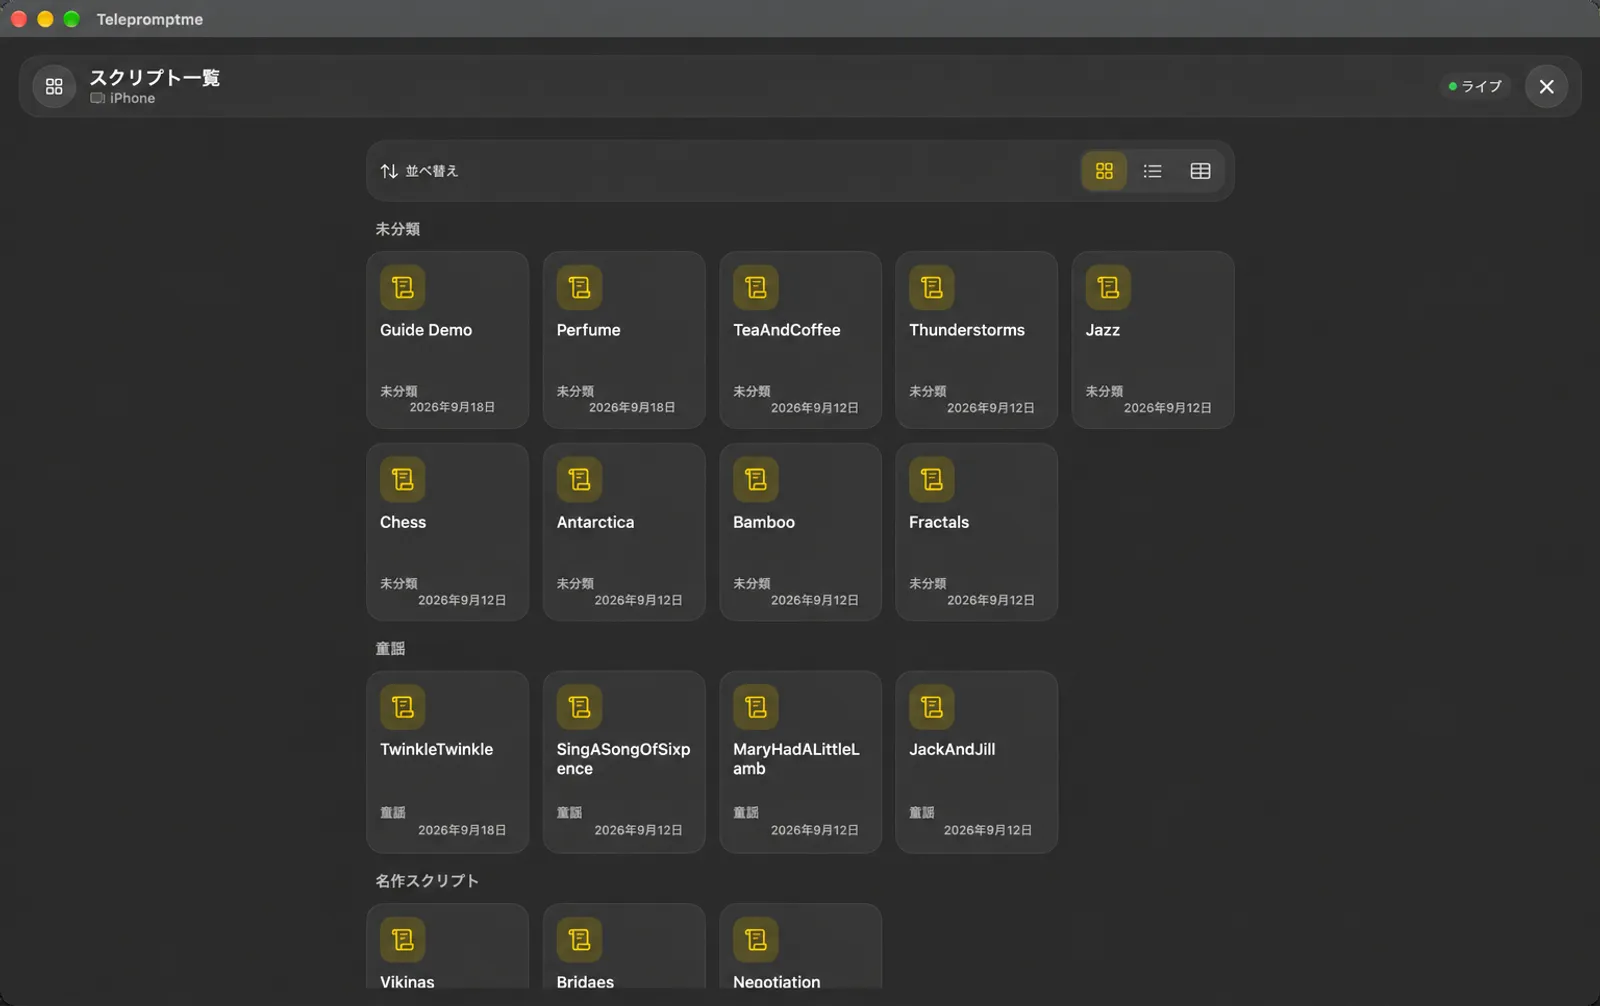Screen dimensions: 1600x1006
Task: Open the Perfume script title
Action: click(x=588, y=330)
